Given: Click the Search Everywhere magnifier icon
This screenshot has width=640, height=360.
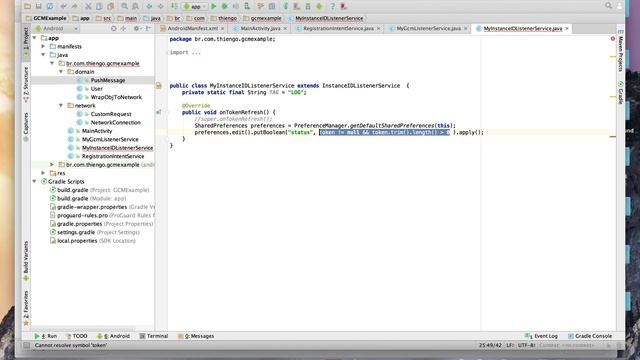Looking at the screenshot, I should 608,6.
